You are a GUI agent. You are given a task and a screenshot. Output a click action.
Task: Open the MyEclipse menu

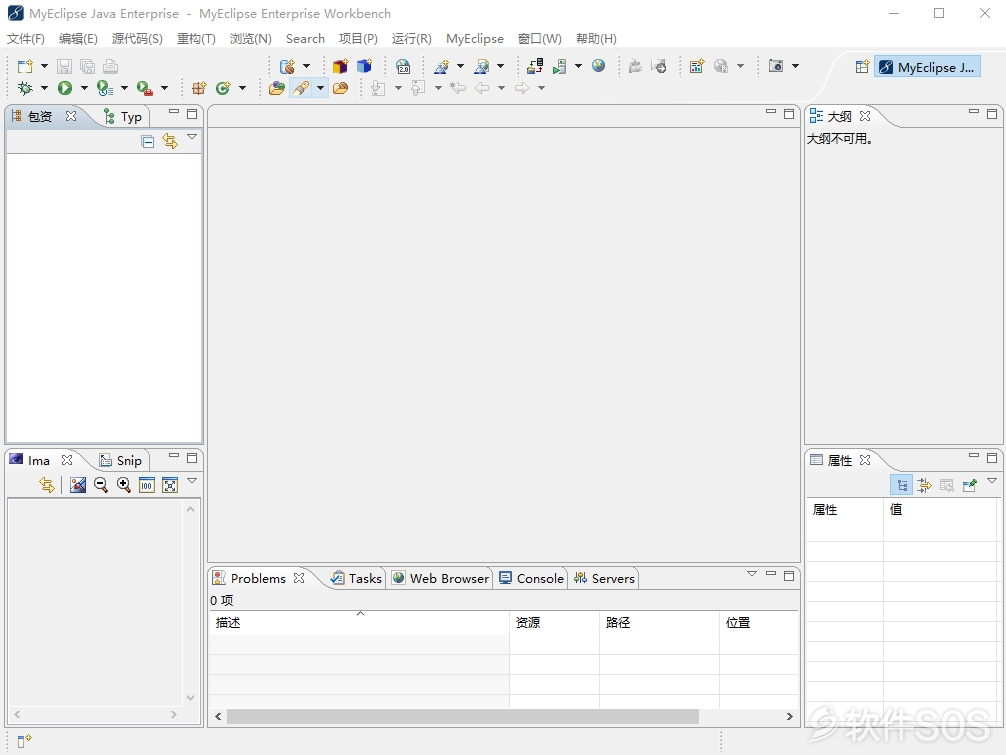pyautogui.click(x=475, y=38)
